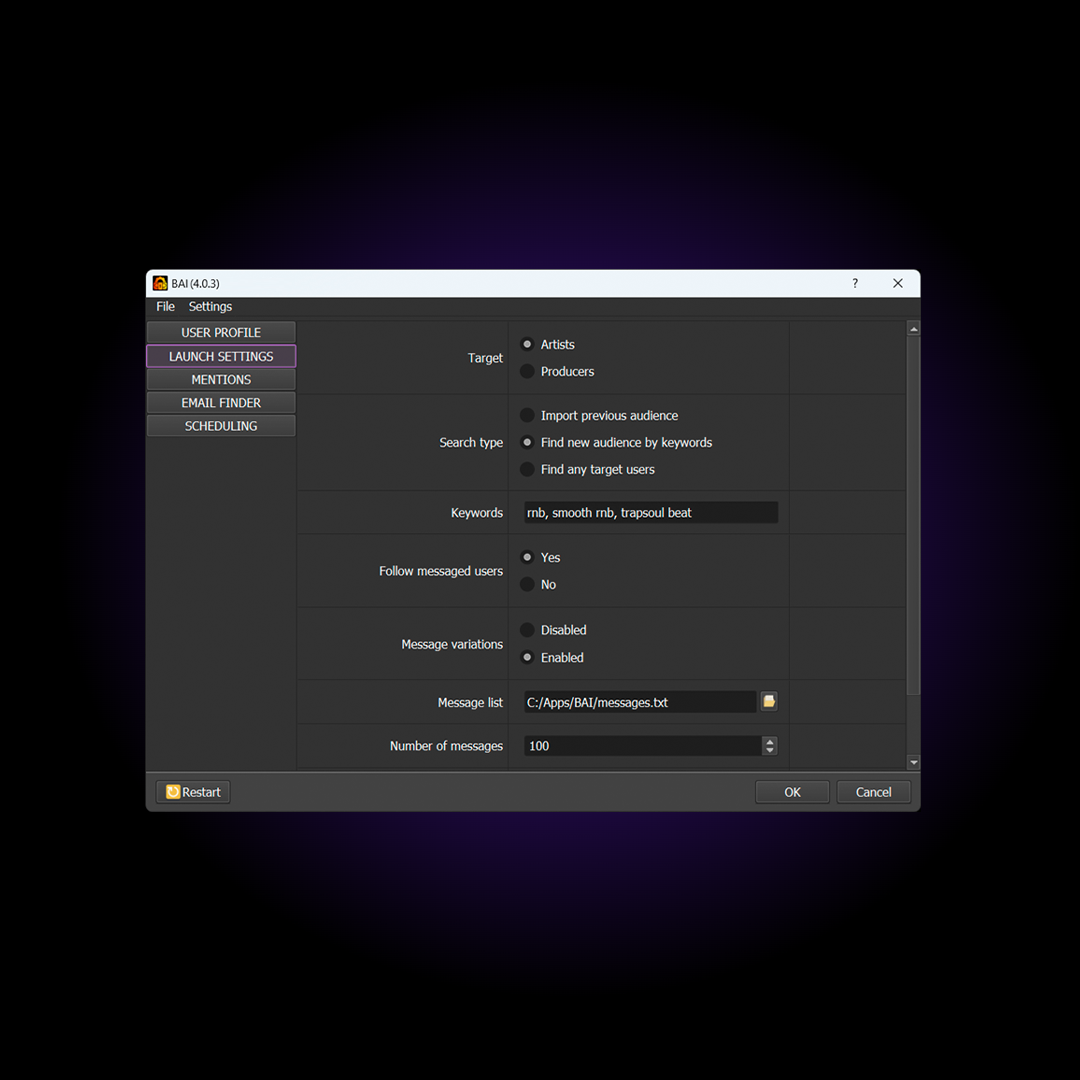The image size is (1080, 1080).
Task: Click the Number of messages label
Action: tap(446, 746)
